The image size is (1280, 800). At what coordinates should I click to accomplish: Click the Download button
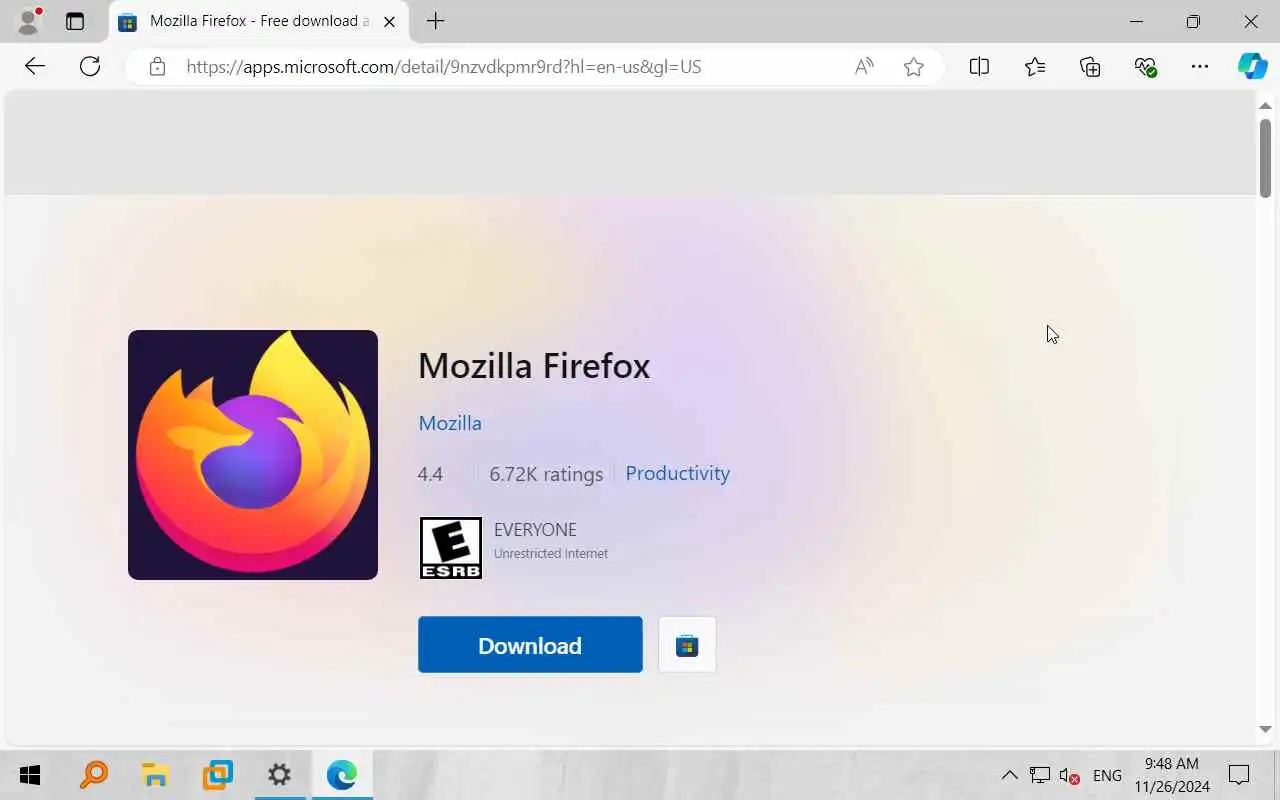pyautogui.click(x=530, y=645)
